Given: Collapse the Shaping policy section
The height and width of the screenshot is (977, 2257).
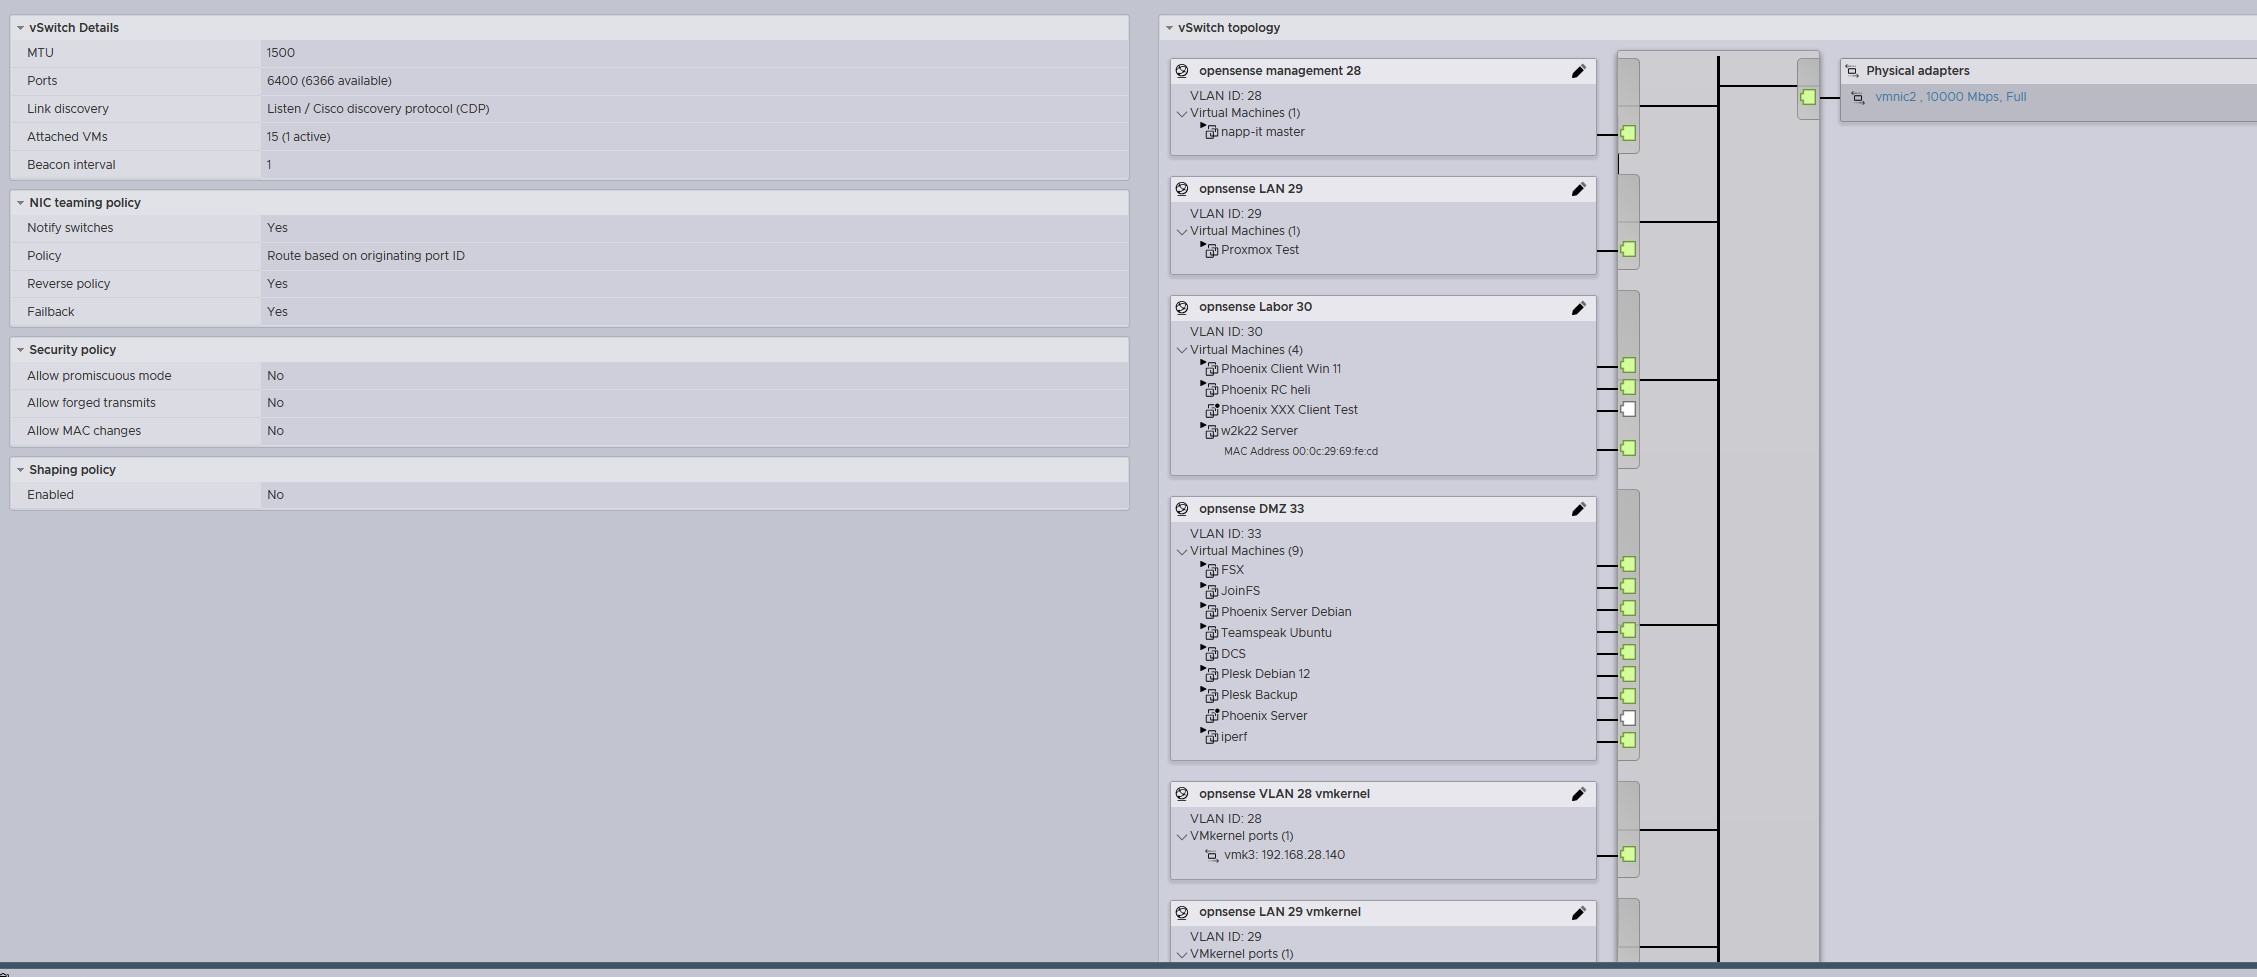Looking at the screenshot, I should click(20, 470).
